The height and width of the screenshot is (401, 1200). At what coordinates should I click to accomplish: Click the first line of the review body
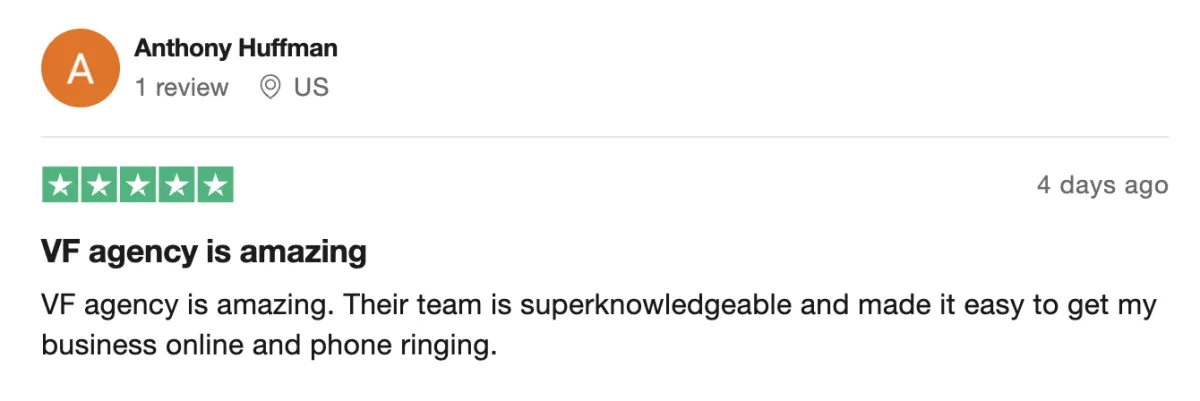(x=598, y=306)
